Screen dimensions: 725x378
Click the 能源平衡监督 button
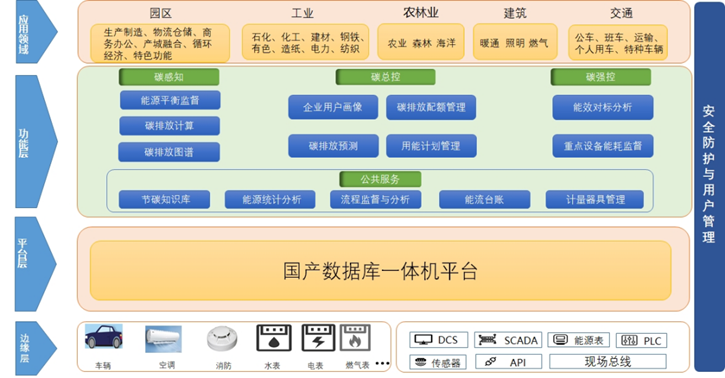pos(170,100)
